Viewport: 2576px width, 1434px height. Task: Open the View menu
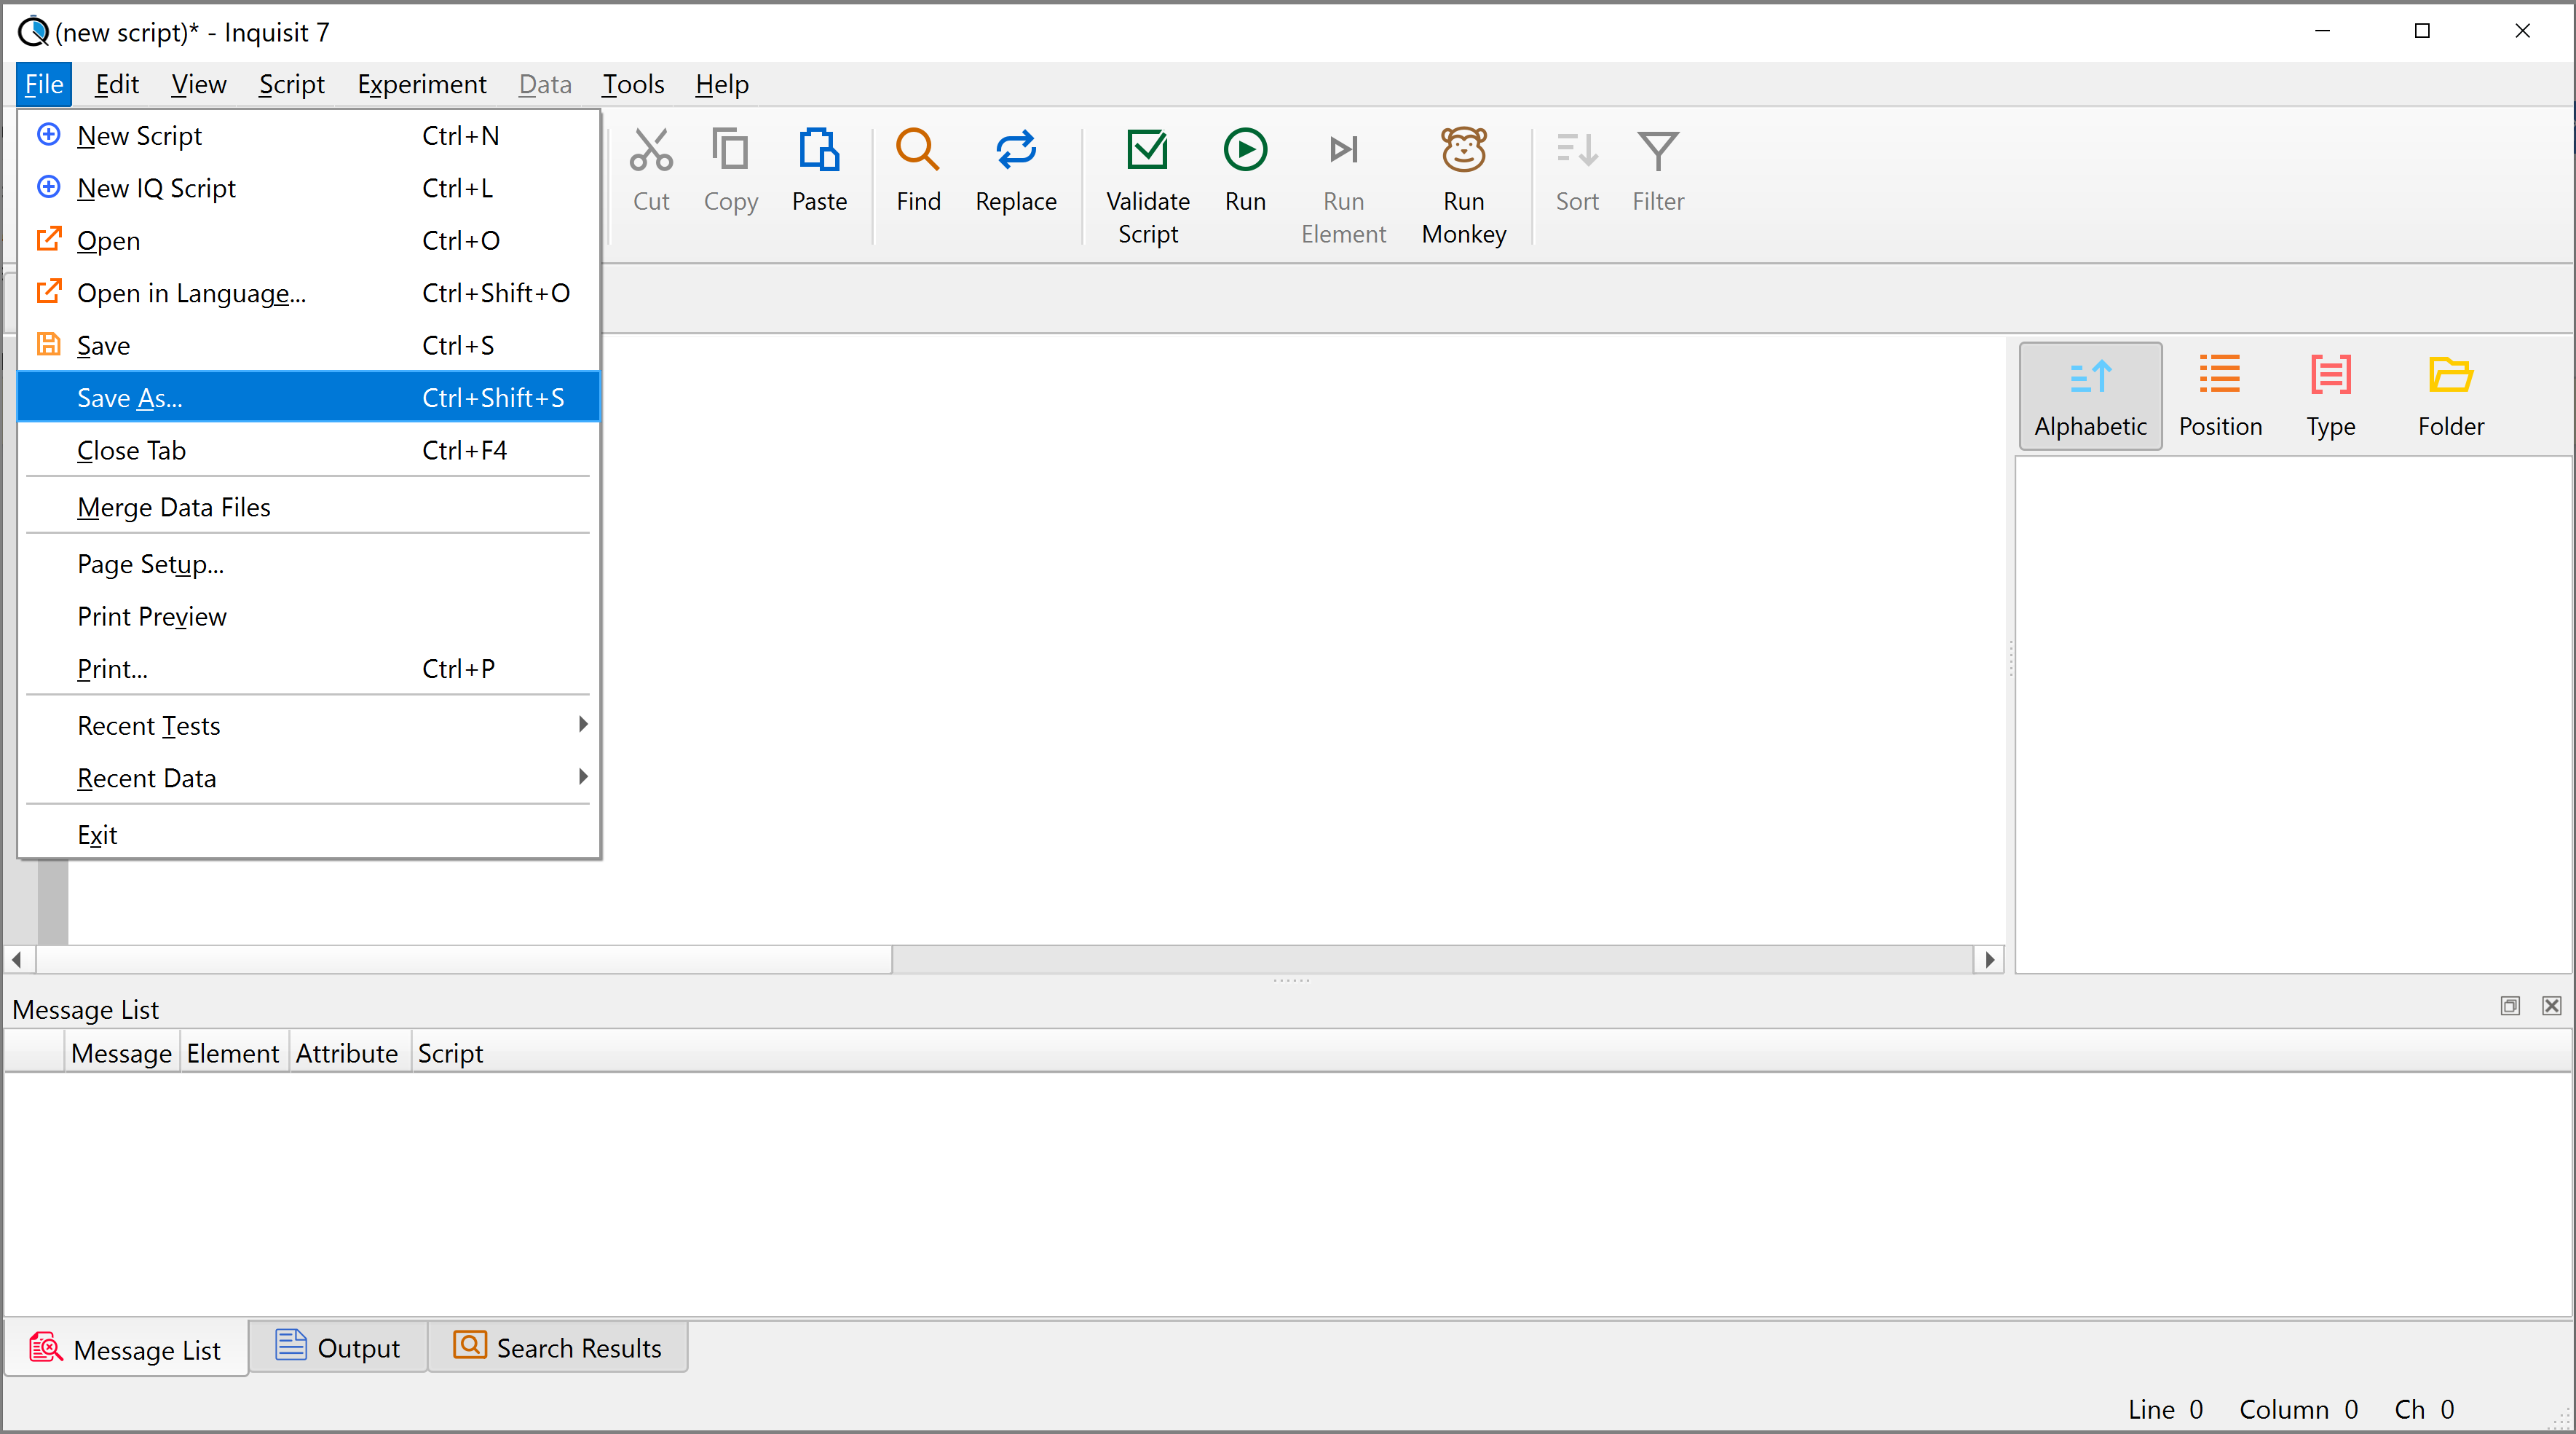pyautogui.click(x=198, y=84)
